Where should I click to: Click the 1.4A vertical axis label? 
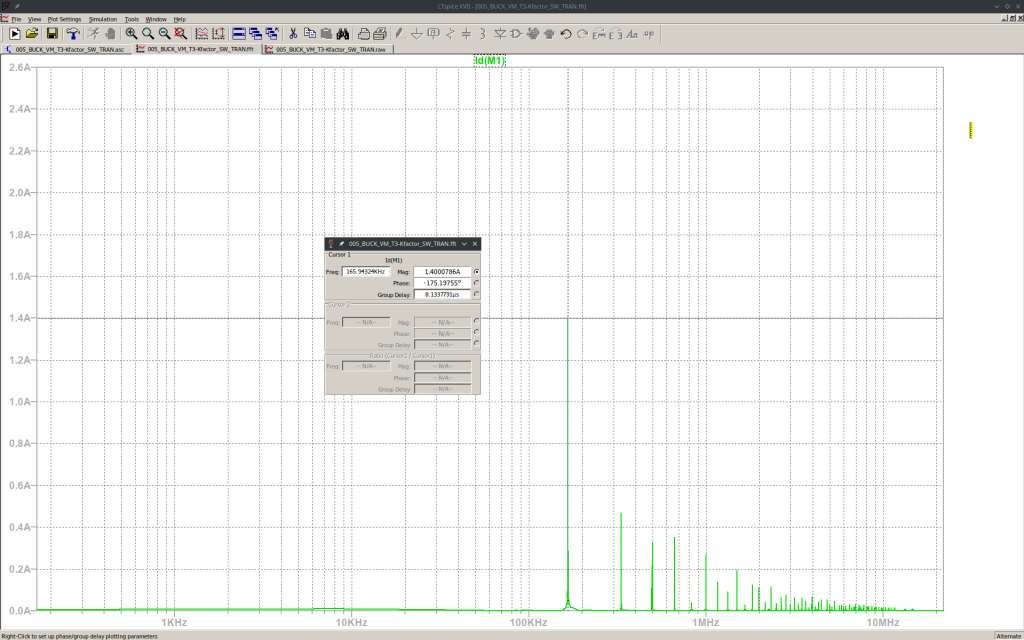click(x=20, y=318)
